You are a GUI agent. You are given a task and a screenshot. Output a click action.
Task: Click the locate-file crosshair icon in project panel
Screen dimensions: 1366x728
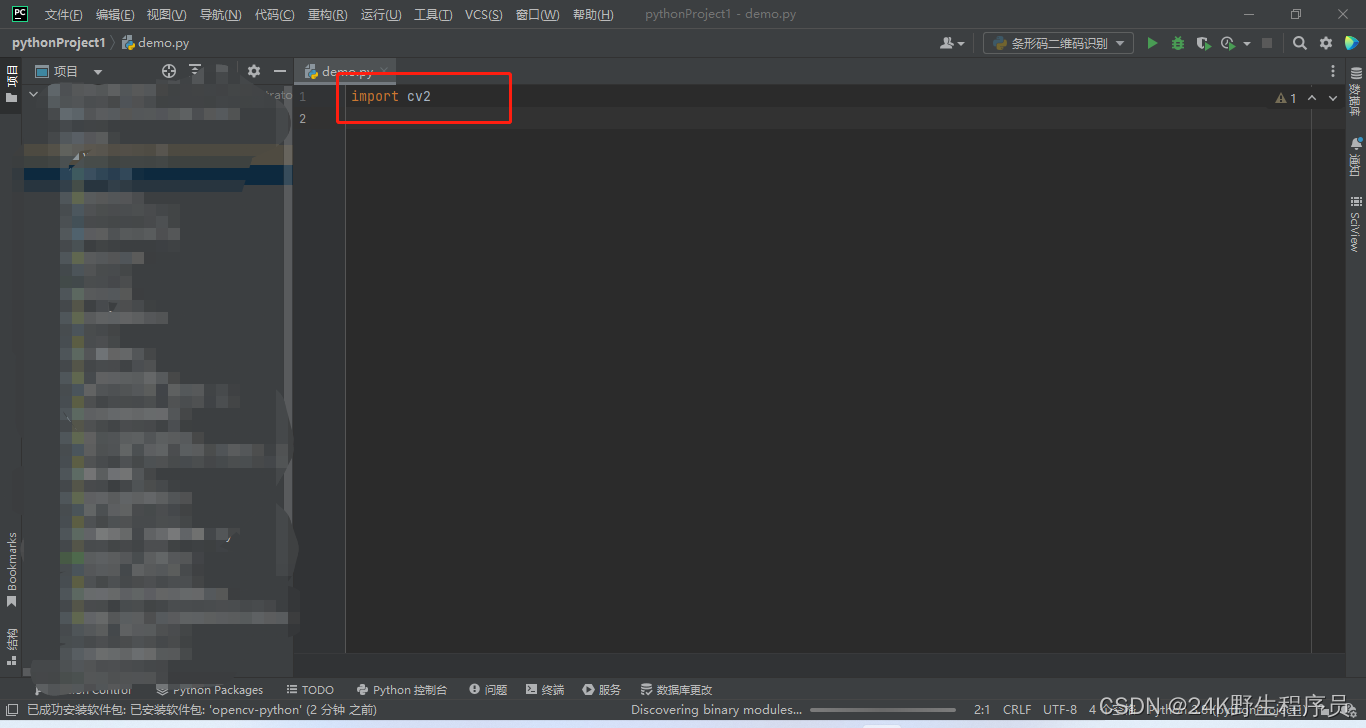click(169, 71)
